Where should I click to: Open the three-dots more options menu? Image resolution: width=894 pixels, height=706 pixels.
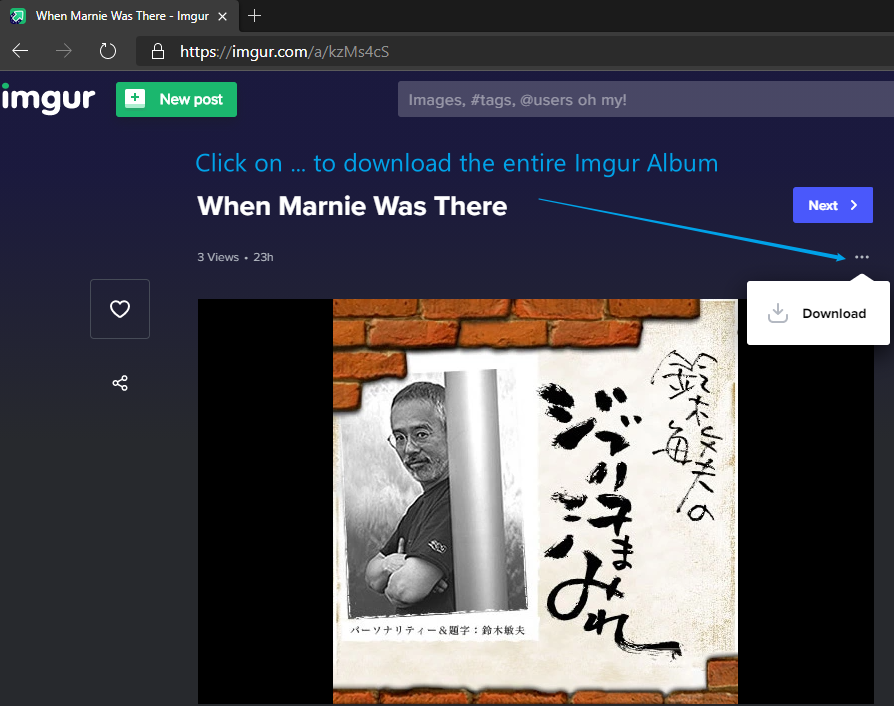[862, 257]
